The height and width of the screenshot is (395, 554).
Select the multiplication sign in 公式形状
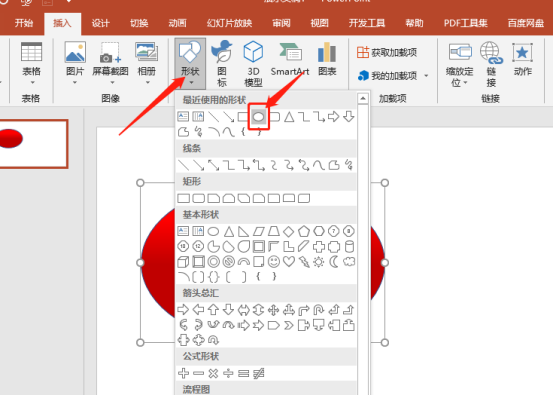[213, 373]
